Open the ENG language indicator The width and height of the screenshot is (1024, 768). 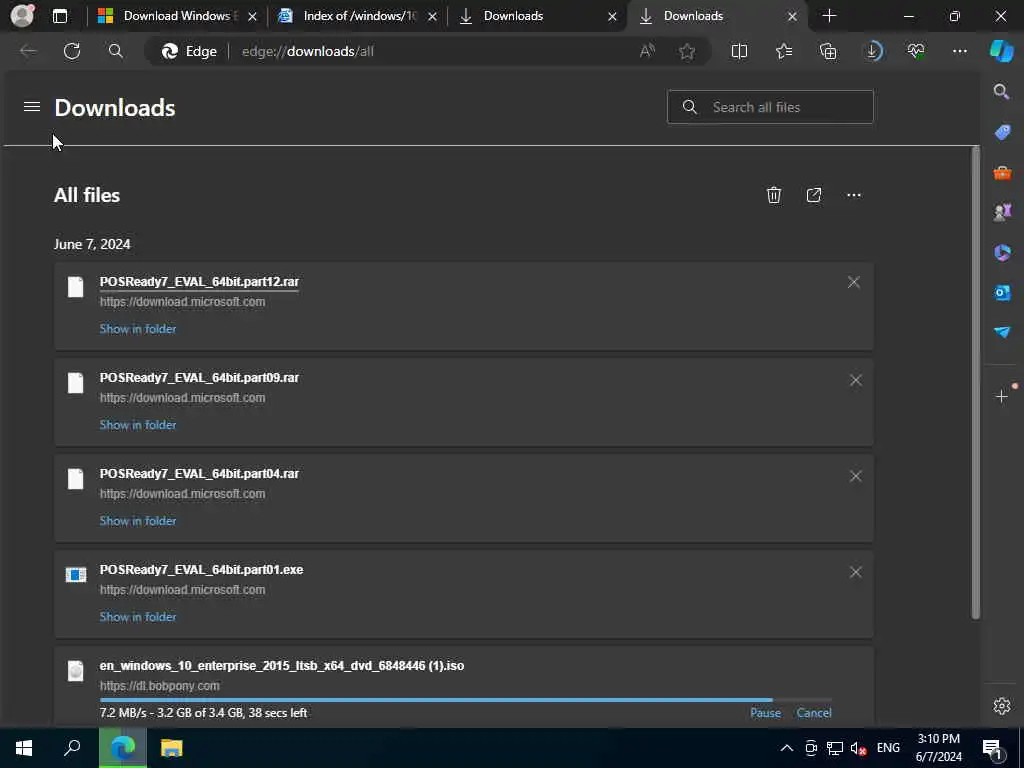point(888,748)
